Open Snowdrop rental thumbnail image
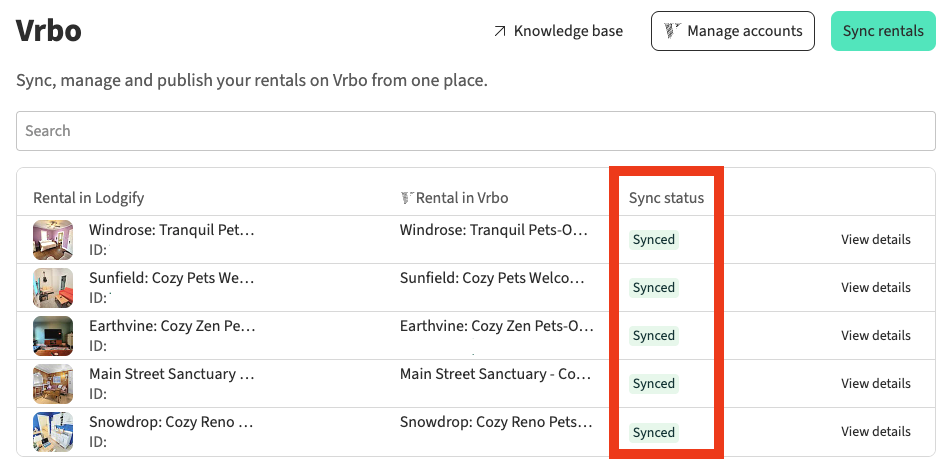This screenshot has width=952, height=471. tap(53, 432)
